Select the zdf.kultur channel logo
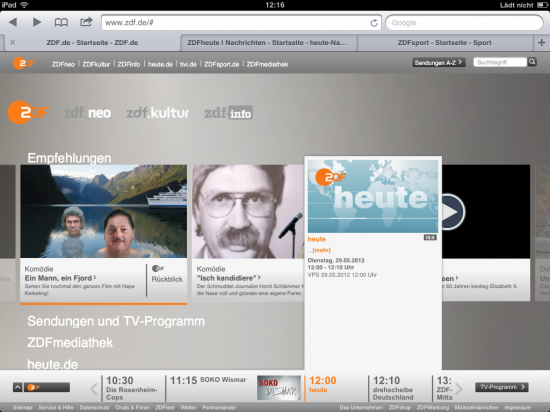Image resolution: width=550 pixels, height=412 pixels. click(158, 113)
